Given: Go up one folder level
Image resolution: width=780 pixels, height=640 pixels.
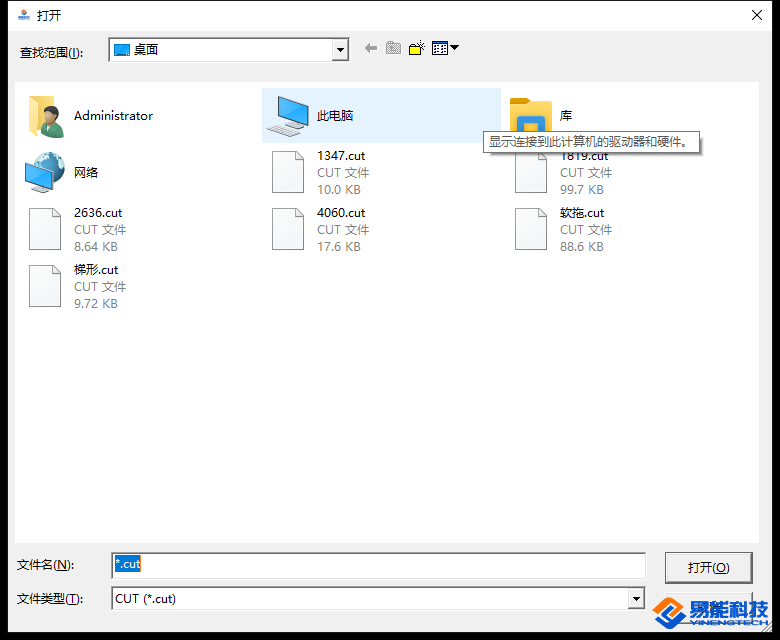Looking at the screenshot, I should pos(393,48).
